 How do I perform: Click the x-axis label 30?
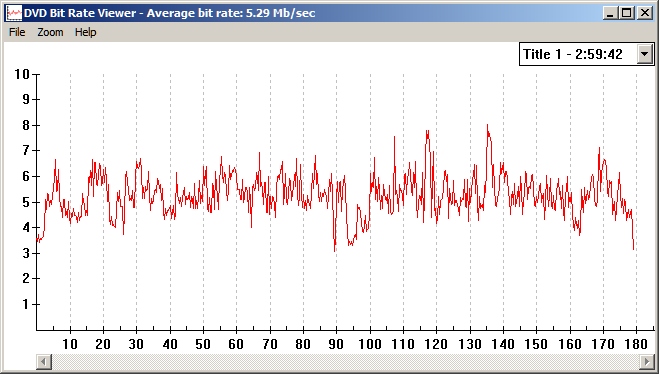tap(136, 345)
